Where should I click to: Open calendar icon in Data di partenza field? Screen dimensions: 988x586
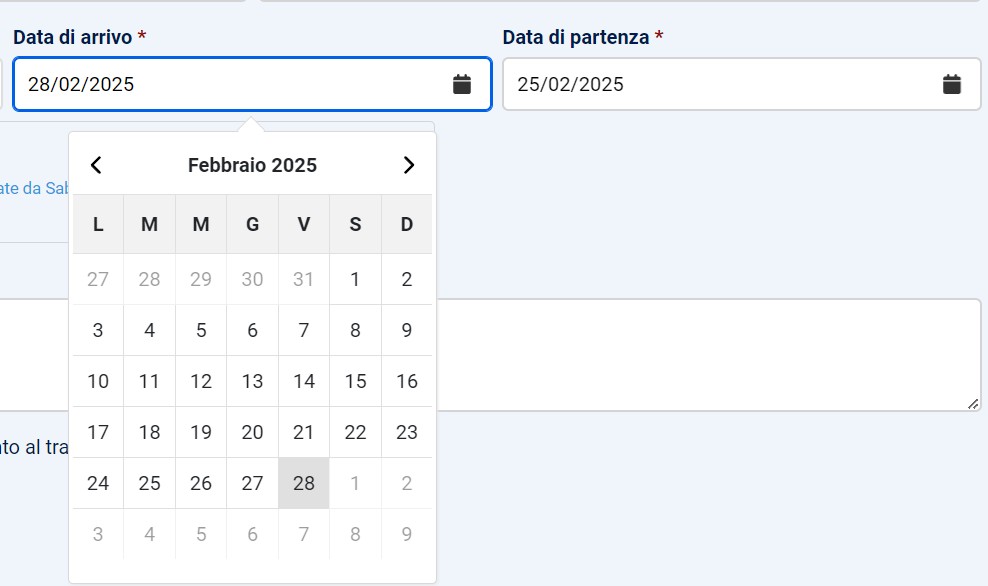click(952, 84)
